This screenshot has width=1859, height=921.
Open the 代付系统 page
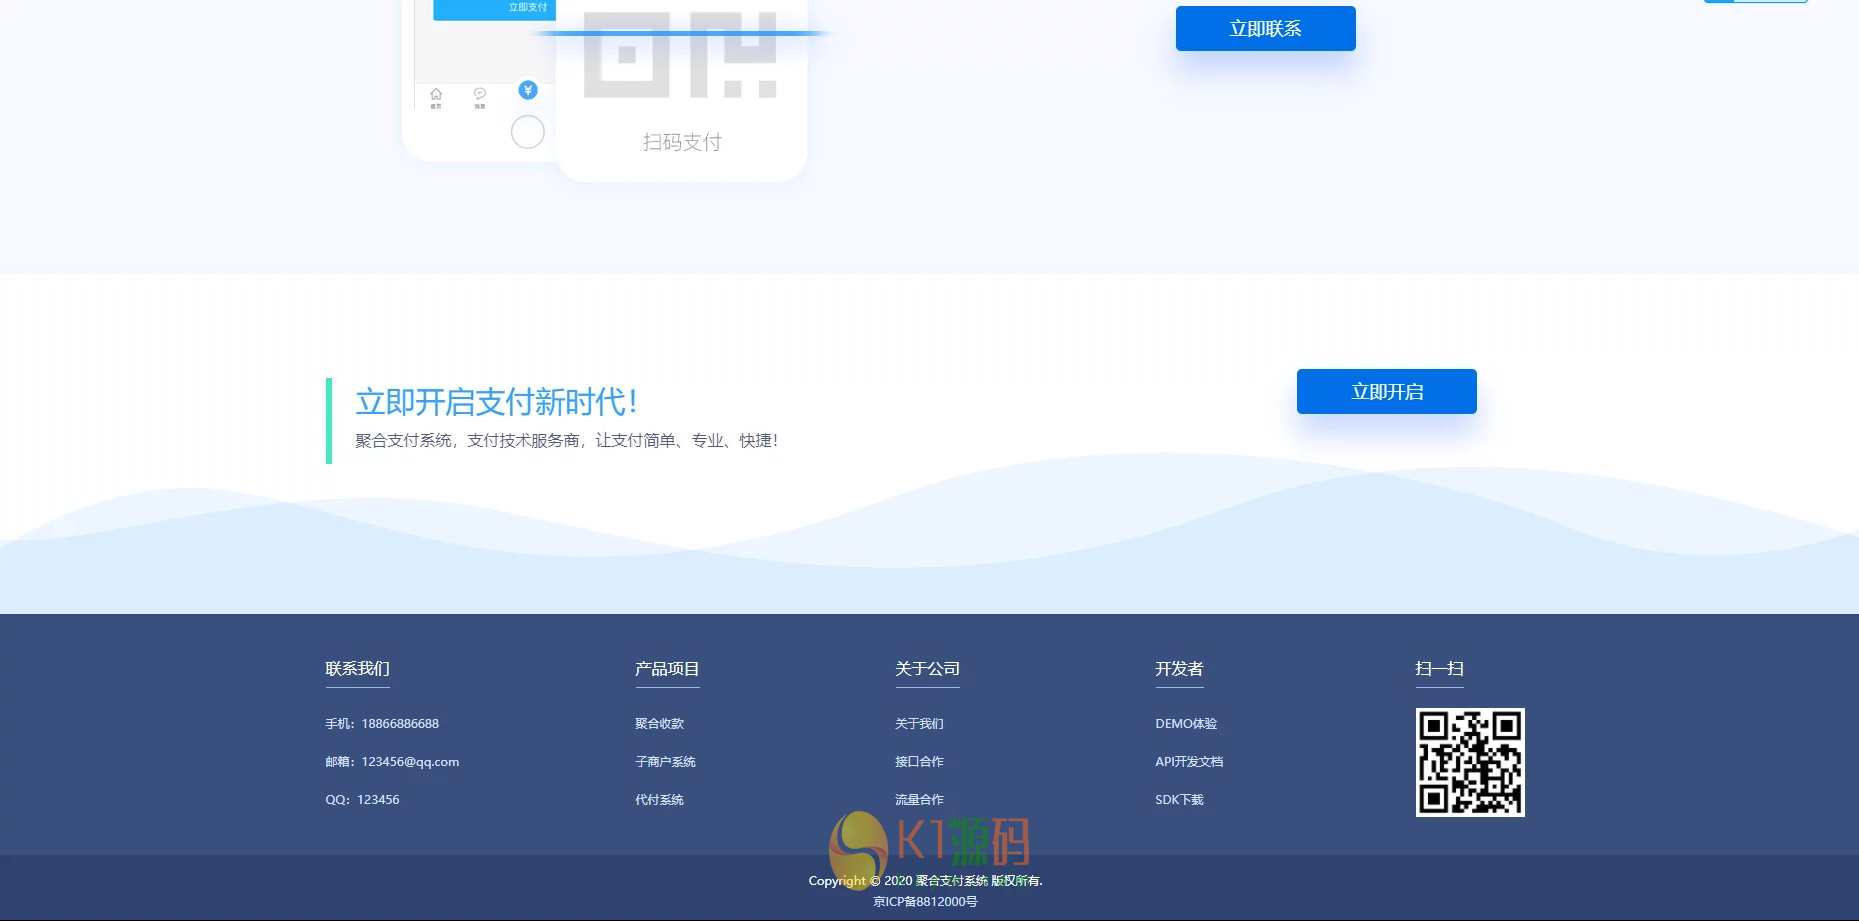[x=659, y=799]
